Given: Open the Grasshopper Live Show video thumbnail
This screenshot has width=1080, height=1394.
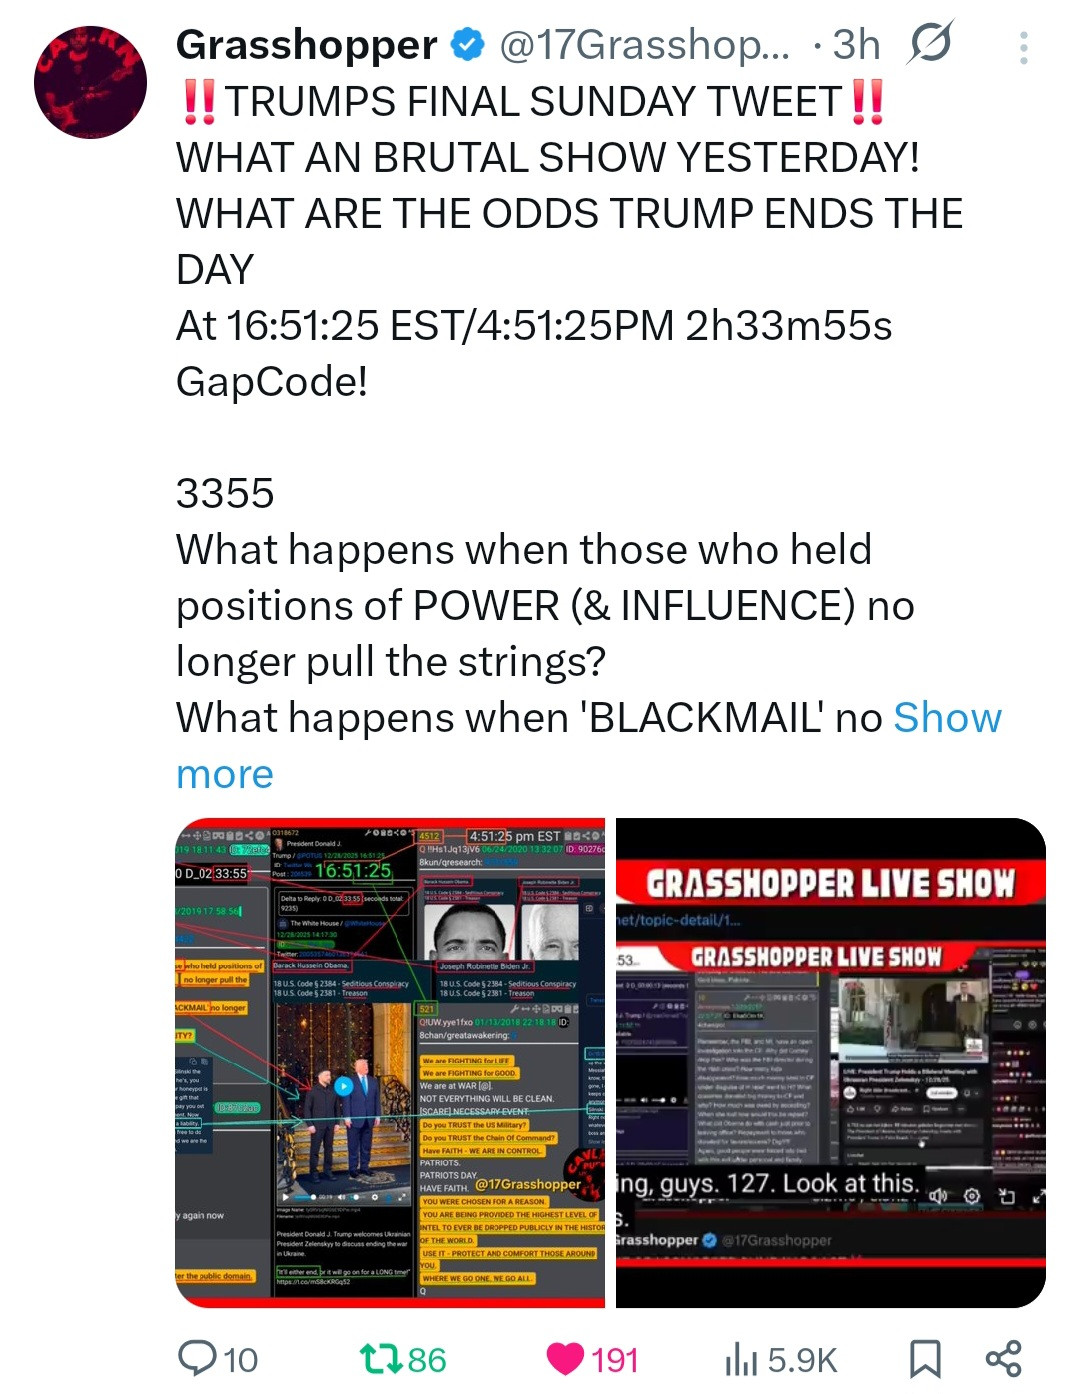Looking at the screenshot, I should tap(831, 1062).
